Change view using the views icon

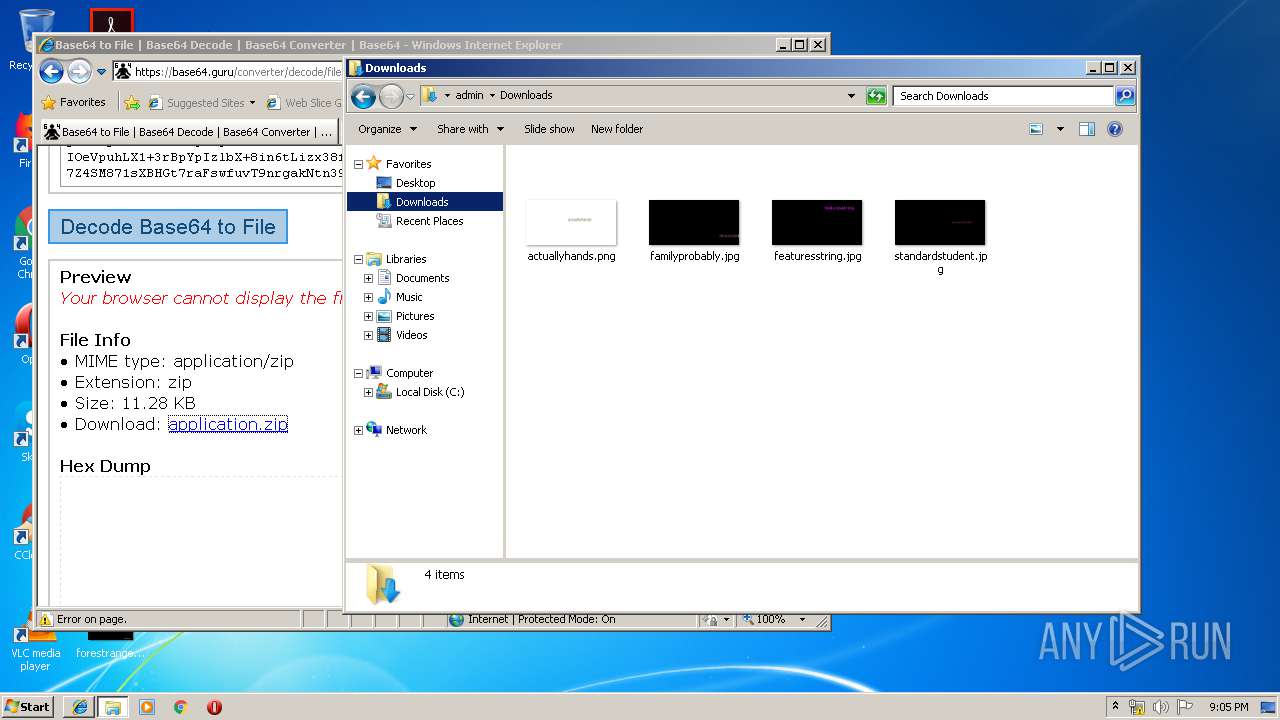[x=1036, y=129]
